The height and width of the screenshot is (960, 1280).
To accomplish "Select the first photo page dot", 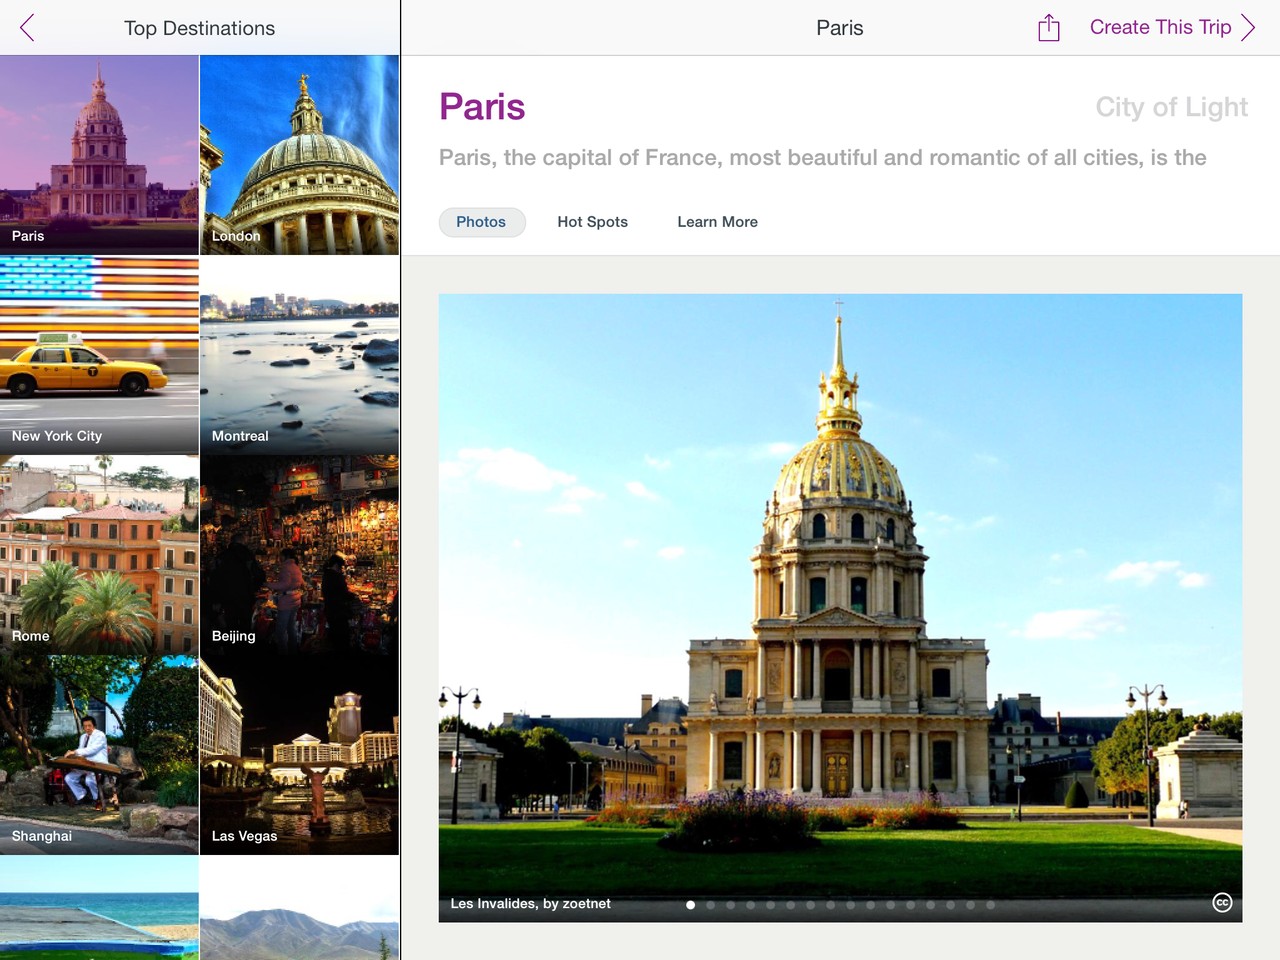I will (x=690, y=905).
